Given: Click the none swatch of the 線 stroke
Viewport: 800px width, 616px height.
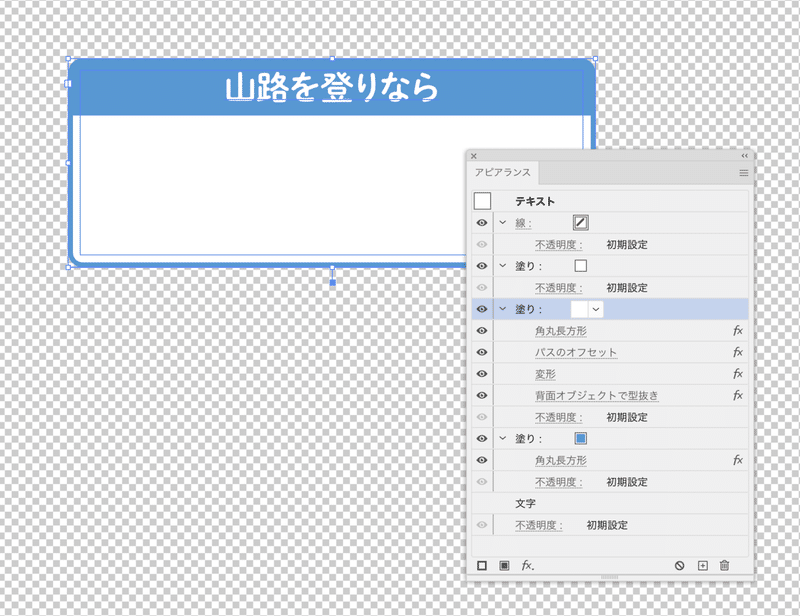Looking at the screenshot, I should pyautogui.click(x=581, y=223).
